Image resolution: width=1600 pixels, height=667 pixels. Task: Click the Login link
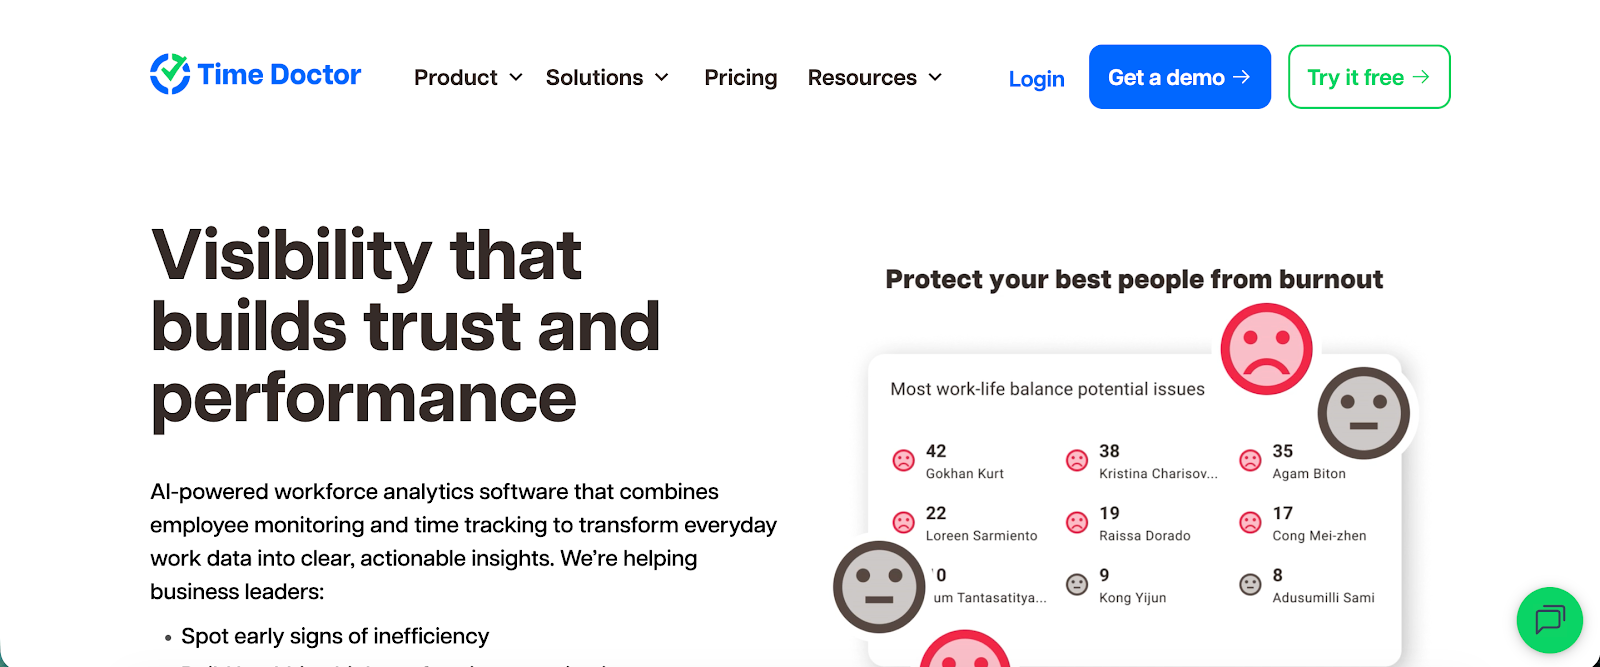1036,79
